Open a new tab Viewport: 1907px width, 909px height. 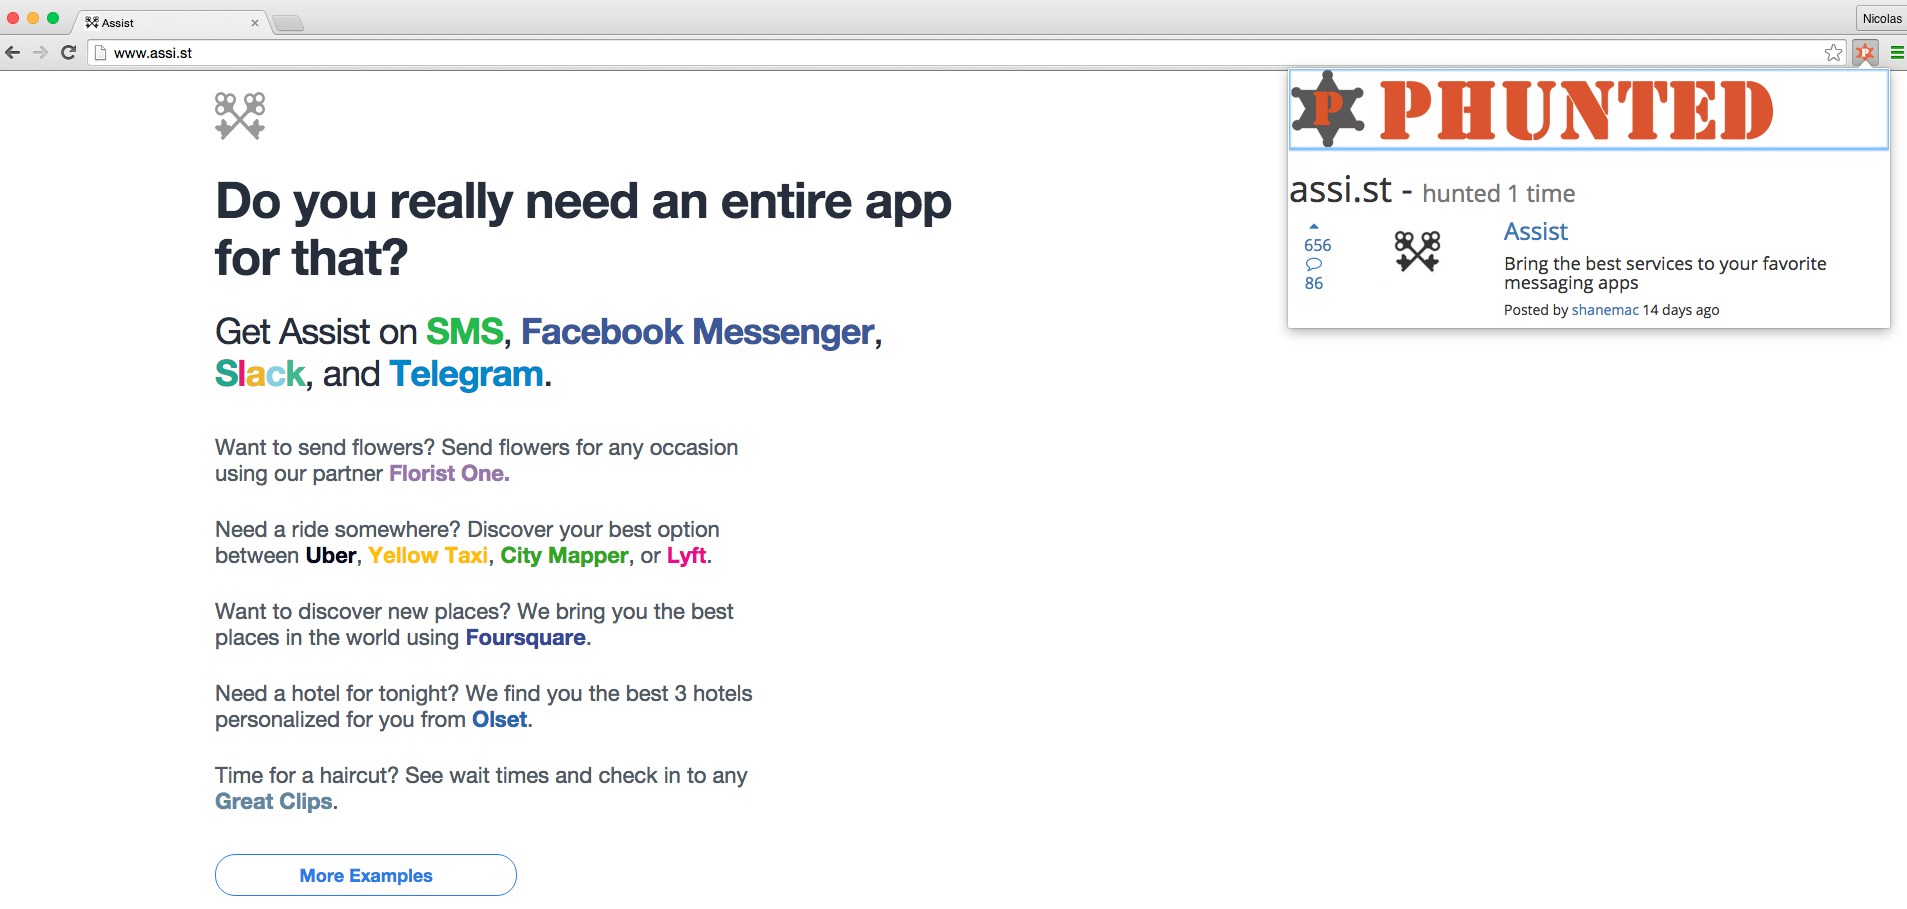(288, 23)
